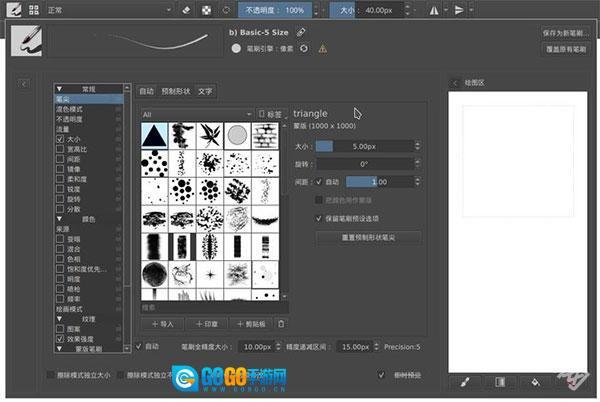The image size is (600, 402).
Task: Click the brush icon below the scratchpad
Action: point(463,381)
